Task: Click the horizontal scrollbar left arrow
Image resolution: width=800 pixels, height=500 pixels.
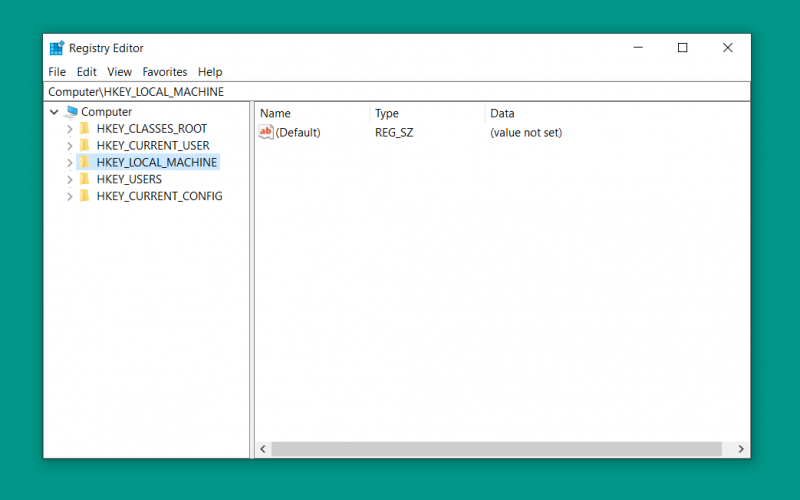Action: click(x=263, y=449)
